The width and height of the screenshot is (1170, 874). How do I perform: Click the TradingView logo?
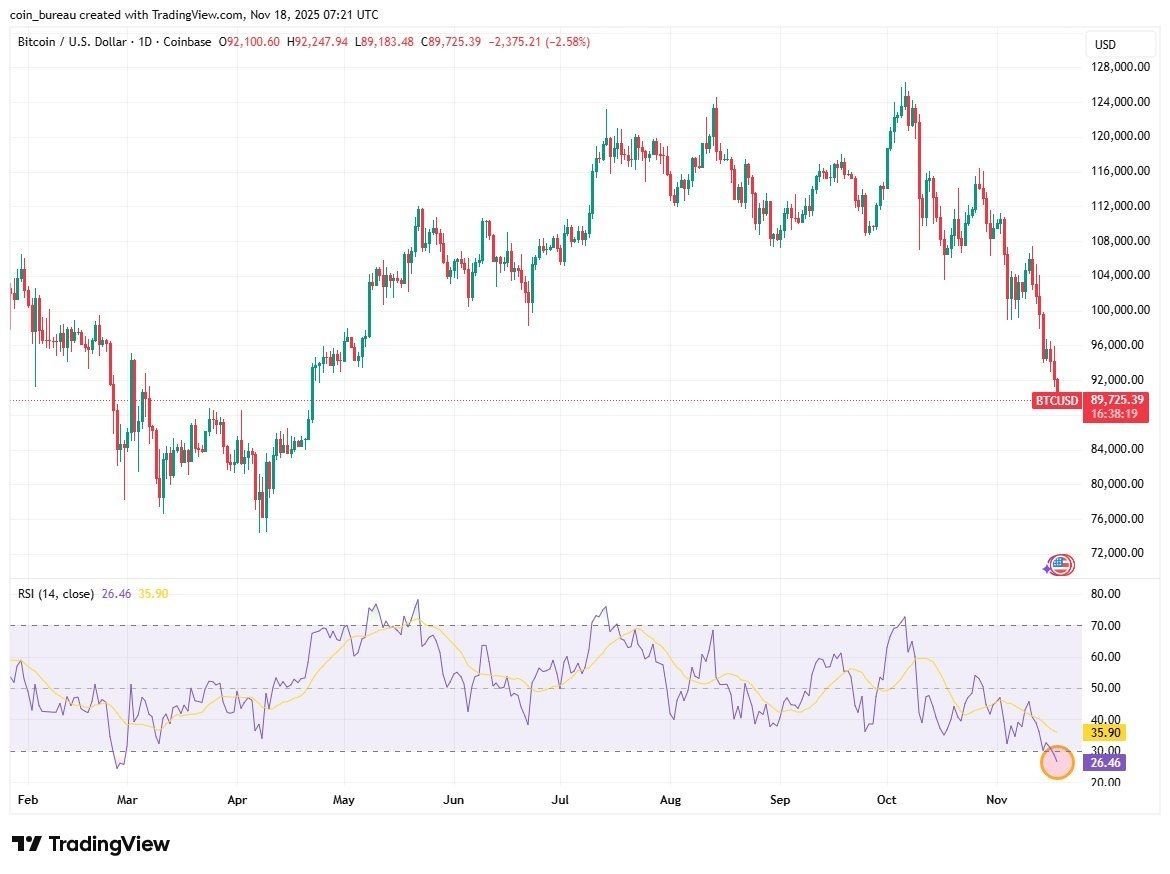coord(90,843)
